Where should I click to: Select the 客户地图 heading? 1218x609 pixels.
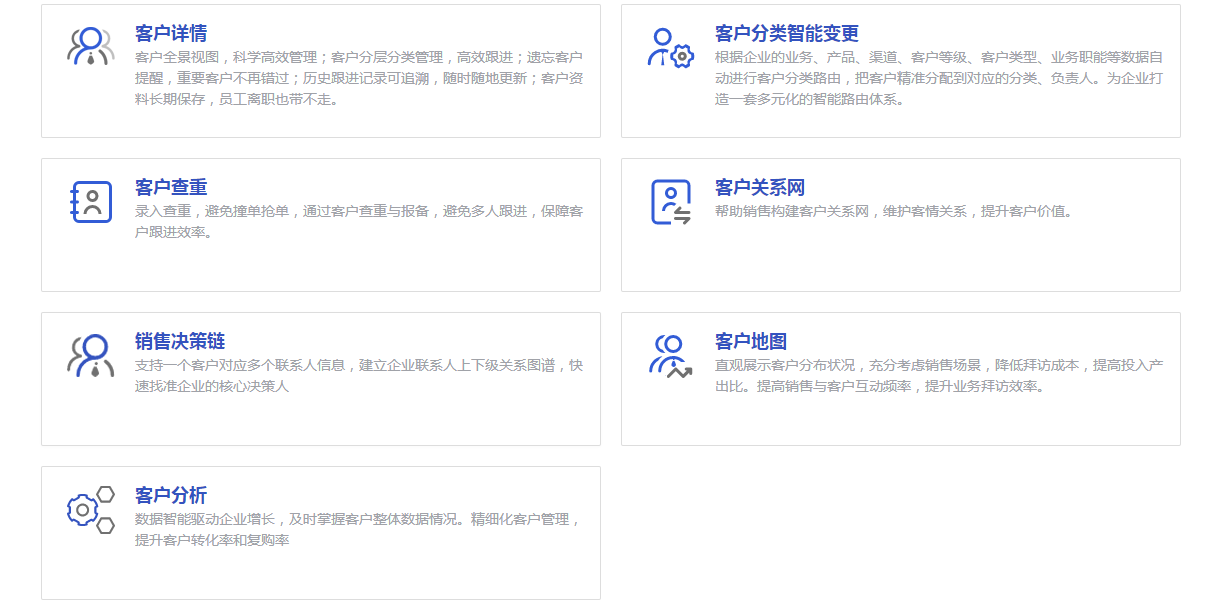pyautogui.click(x=750, y=342)
